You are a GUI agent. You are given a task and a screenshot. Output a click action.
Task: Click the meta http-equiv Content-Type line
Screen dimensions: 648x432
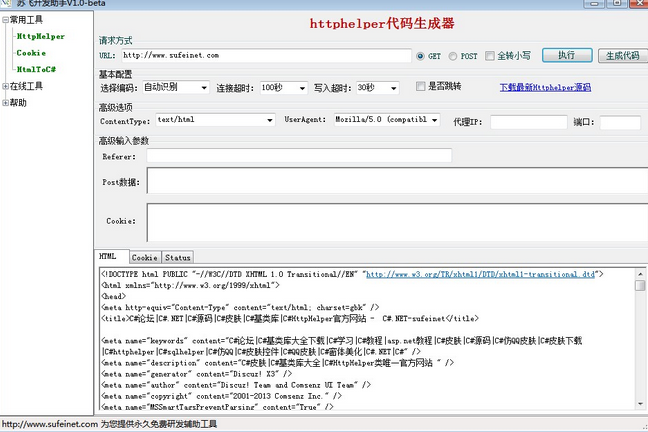pos(240,308)
